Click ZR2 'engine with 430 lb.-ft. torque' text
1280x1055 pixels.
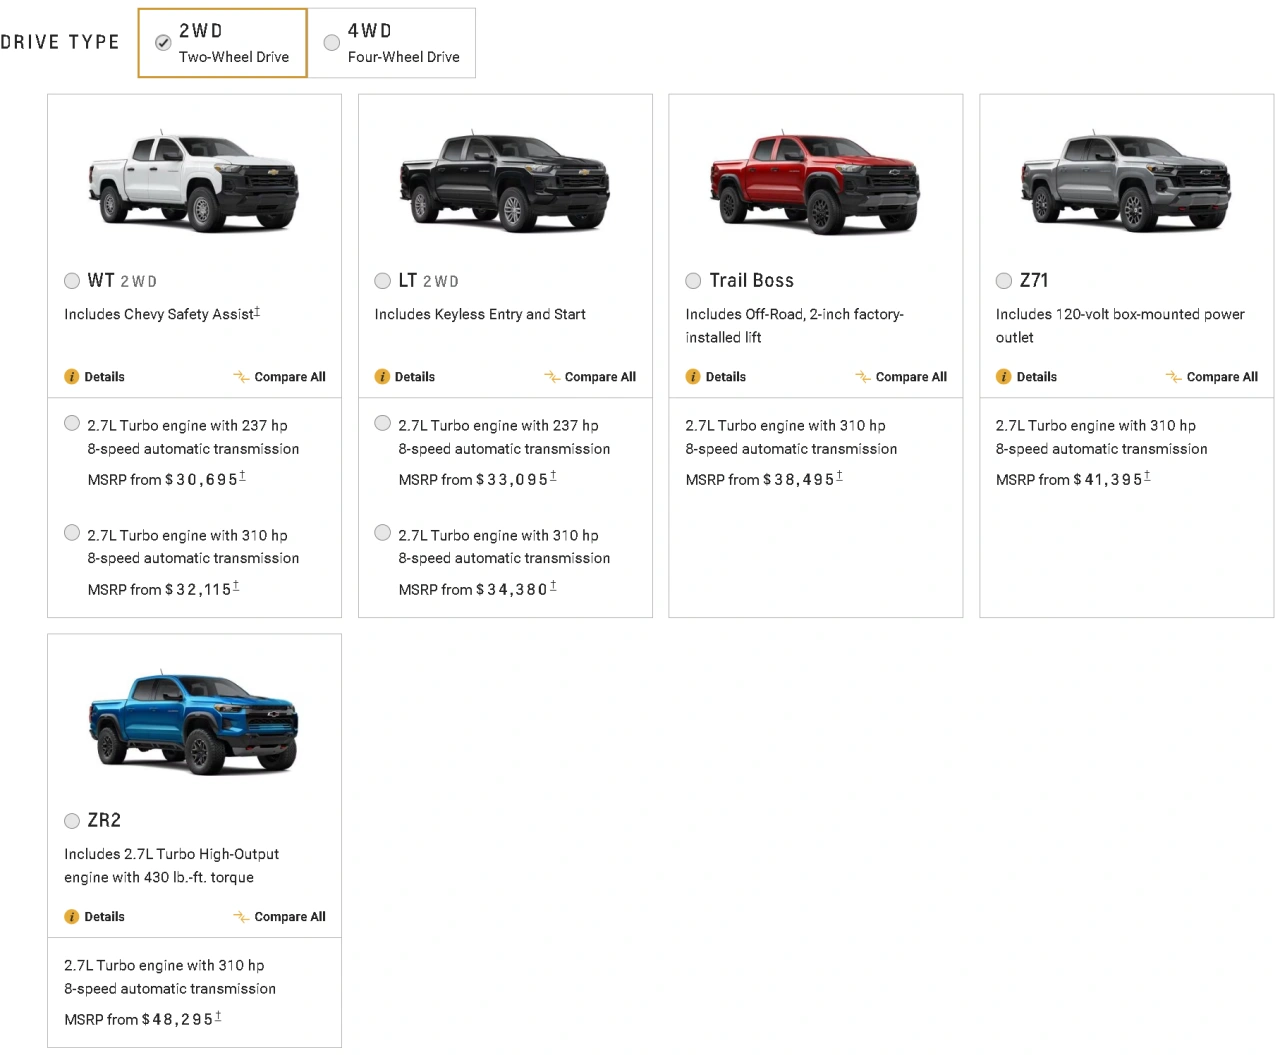point(159,878)
